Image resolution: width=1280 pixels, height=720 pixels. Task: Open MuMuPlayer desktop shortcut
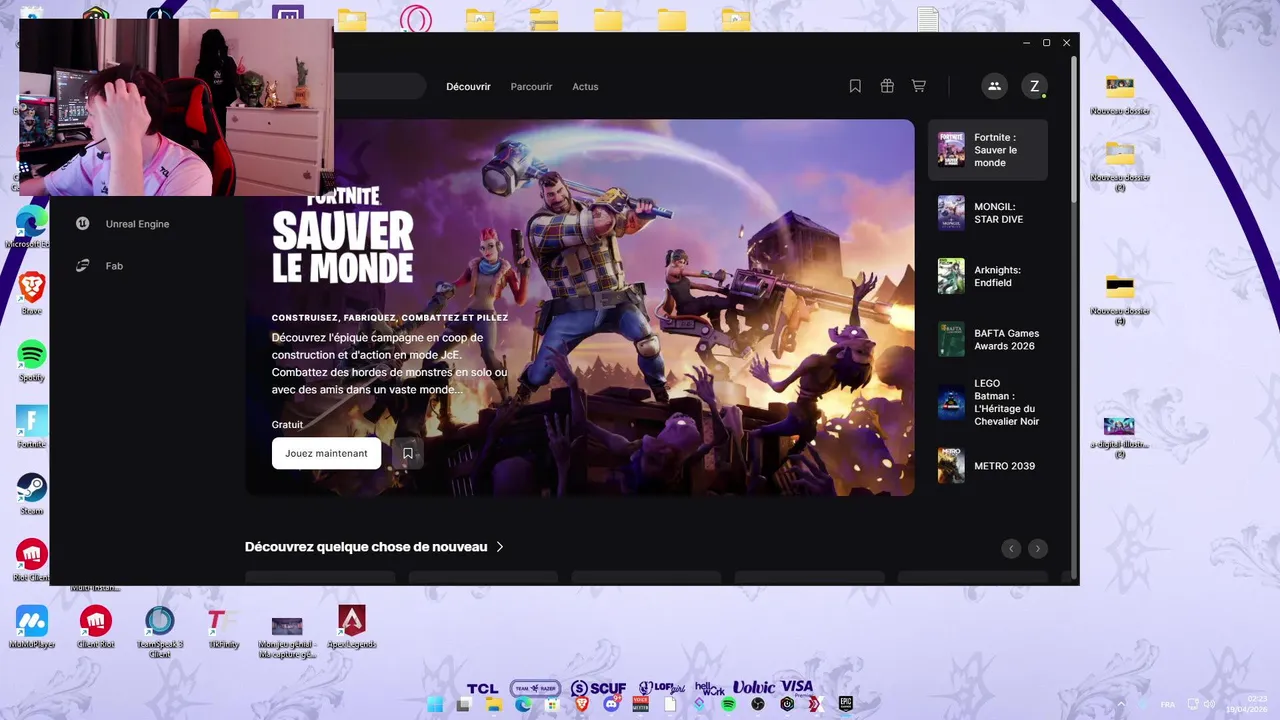click(x=32, y=627)
